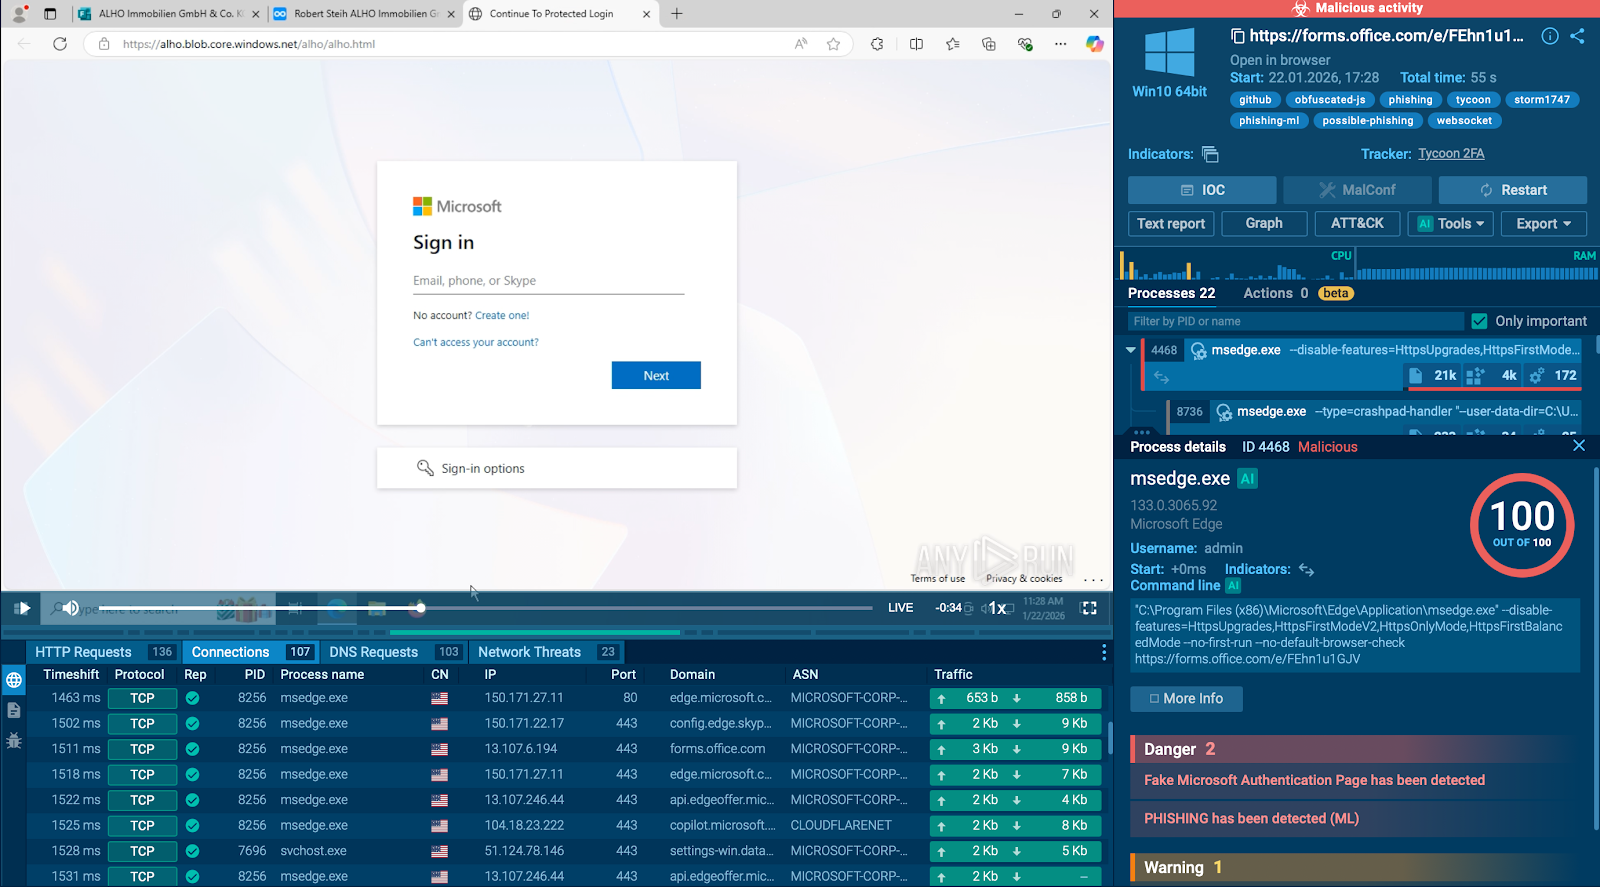Collapse the msedge.exe 4468 process tree
This screenshot has height=887, width=1600.
click(x=1130, y=350)
